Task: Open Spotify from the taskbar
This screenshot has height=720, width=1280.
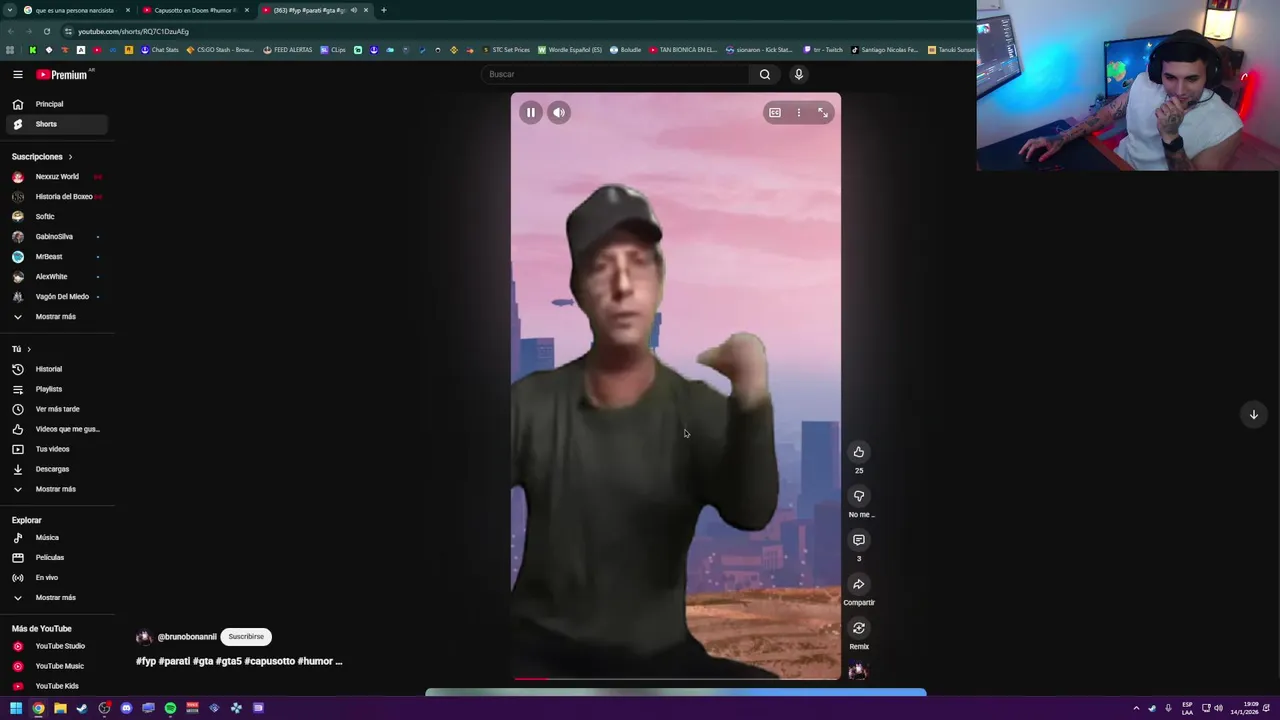Action: pyautogui.click(x=170, y=708)
